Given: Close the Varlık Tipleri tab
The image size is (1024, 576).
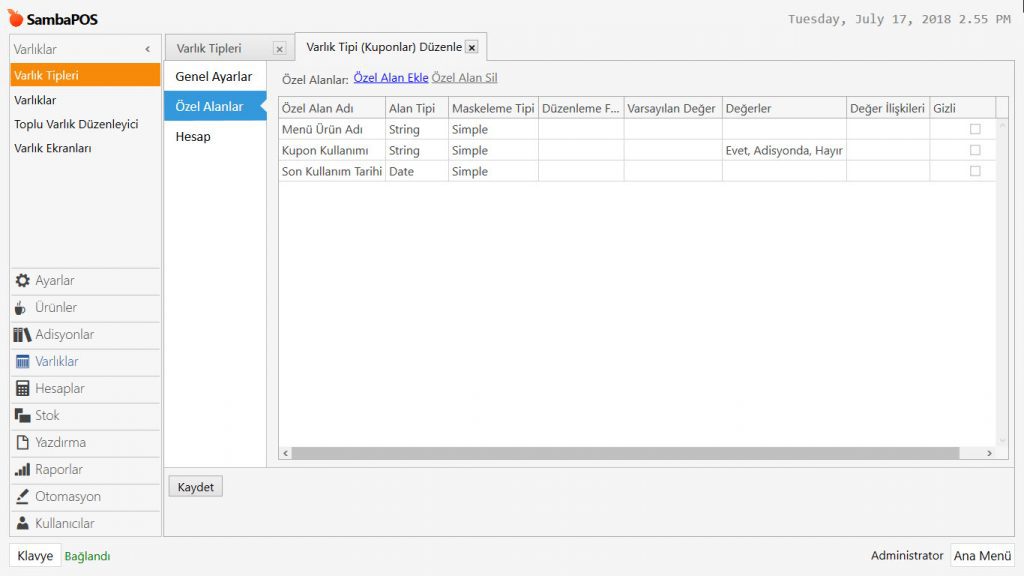Looking at the screenshot, I should click(x=279, y=49).
